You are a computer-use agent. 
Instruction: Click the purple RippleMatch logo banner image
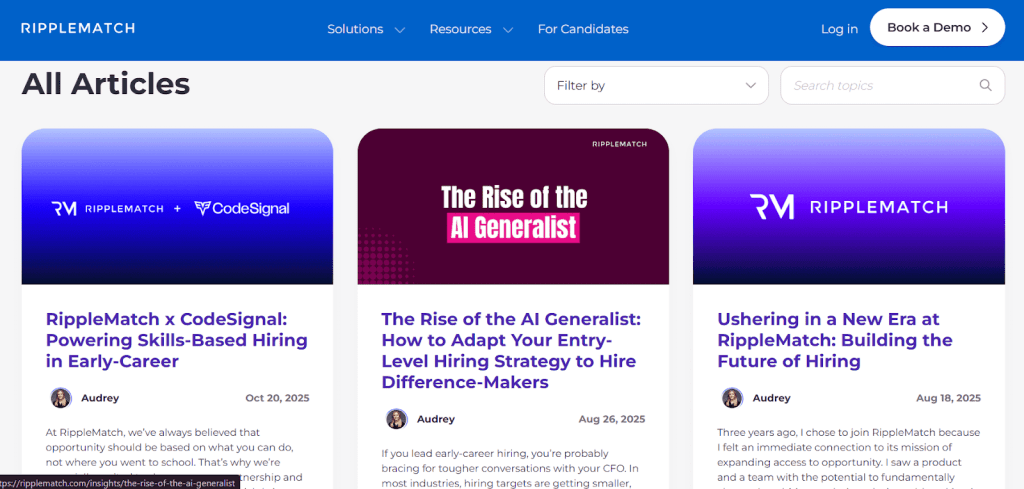(849, 207)
